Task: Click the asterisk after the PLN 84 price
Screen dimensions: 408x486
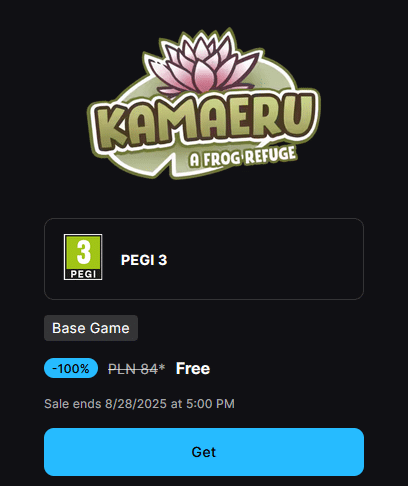Action: click(162, 367)
